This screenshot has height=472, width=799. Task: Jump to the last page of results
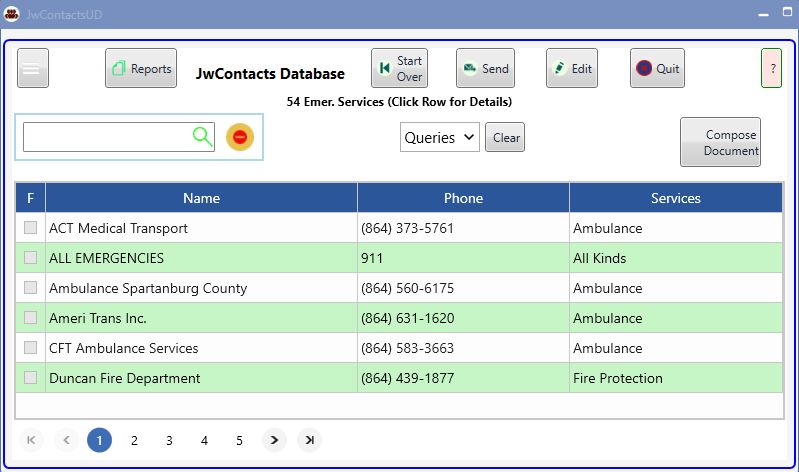coord(309,440)
